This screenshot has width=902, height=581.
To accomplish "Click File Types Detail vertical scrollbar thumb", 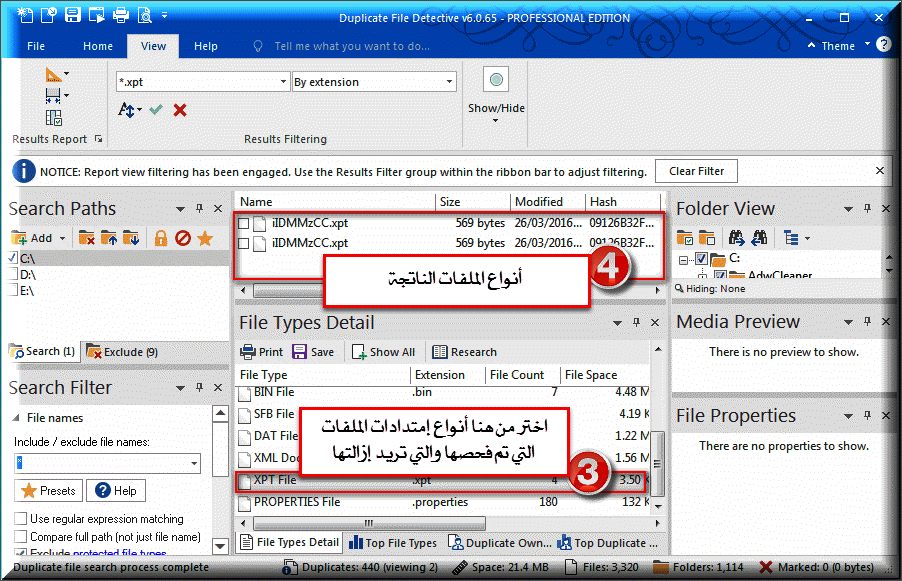I will [x=658, y=463].
